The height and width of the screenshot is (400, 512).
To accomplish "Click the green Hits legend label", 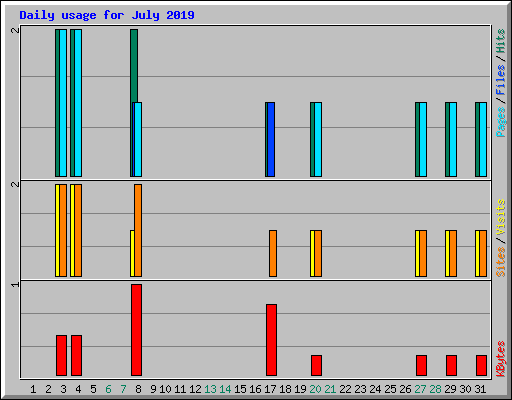I will tap(501, 41).
